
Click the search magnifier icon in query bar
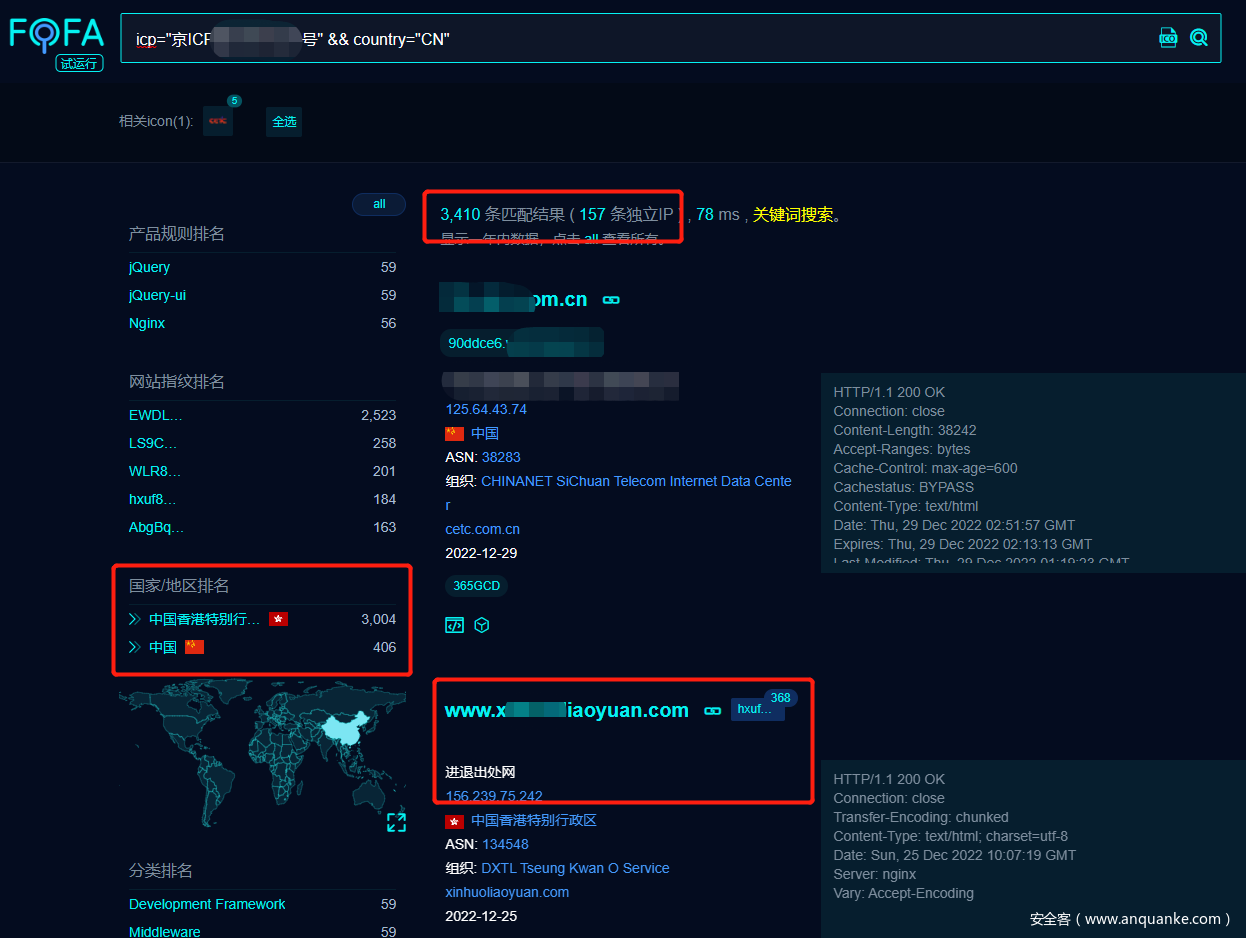(x=1198, y=38)
